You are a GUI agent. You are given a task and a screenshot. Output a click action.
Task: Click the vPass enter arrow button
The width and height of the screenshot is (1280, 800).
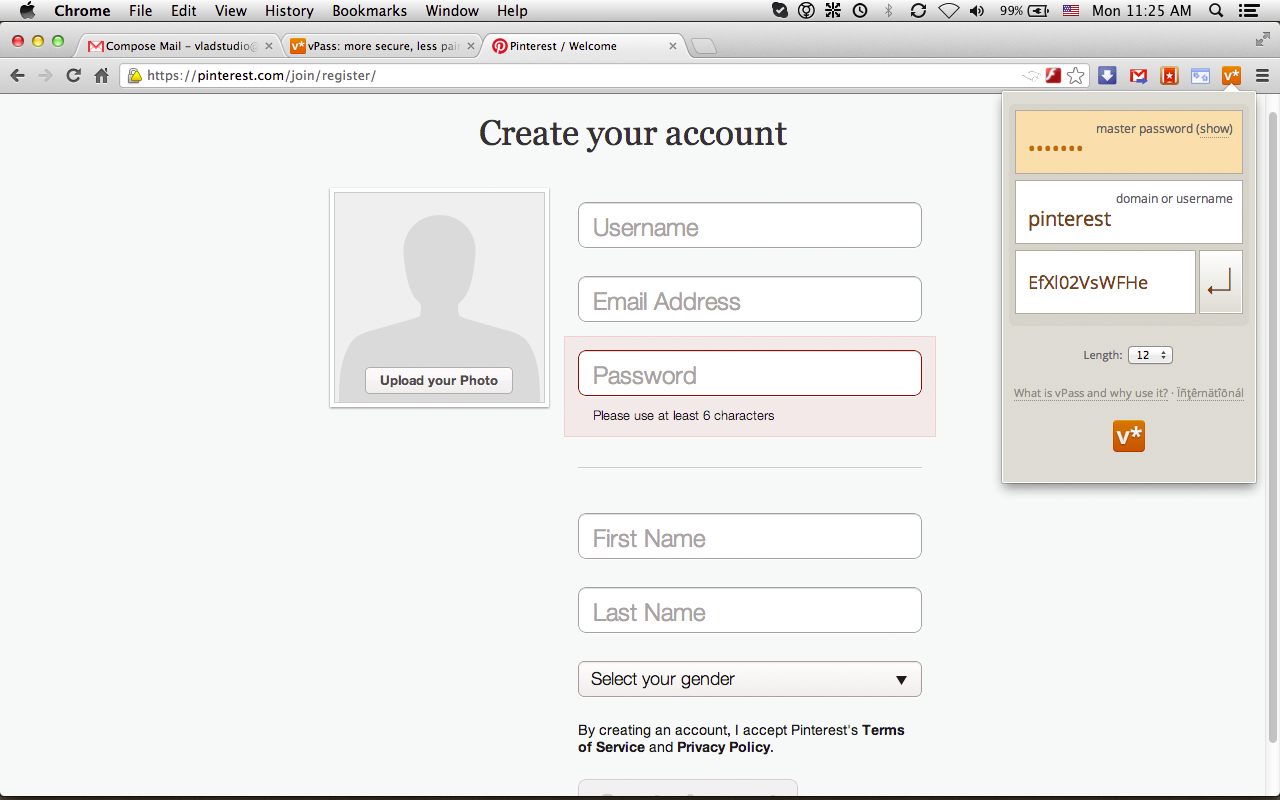click(1220, 282)
